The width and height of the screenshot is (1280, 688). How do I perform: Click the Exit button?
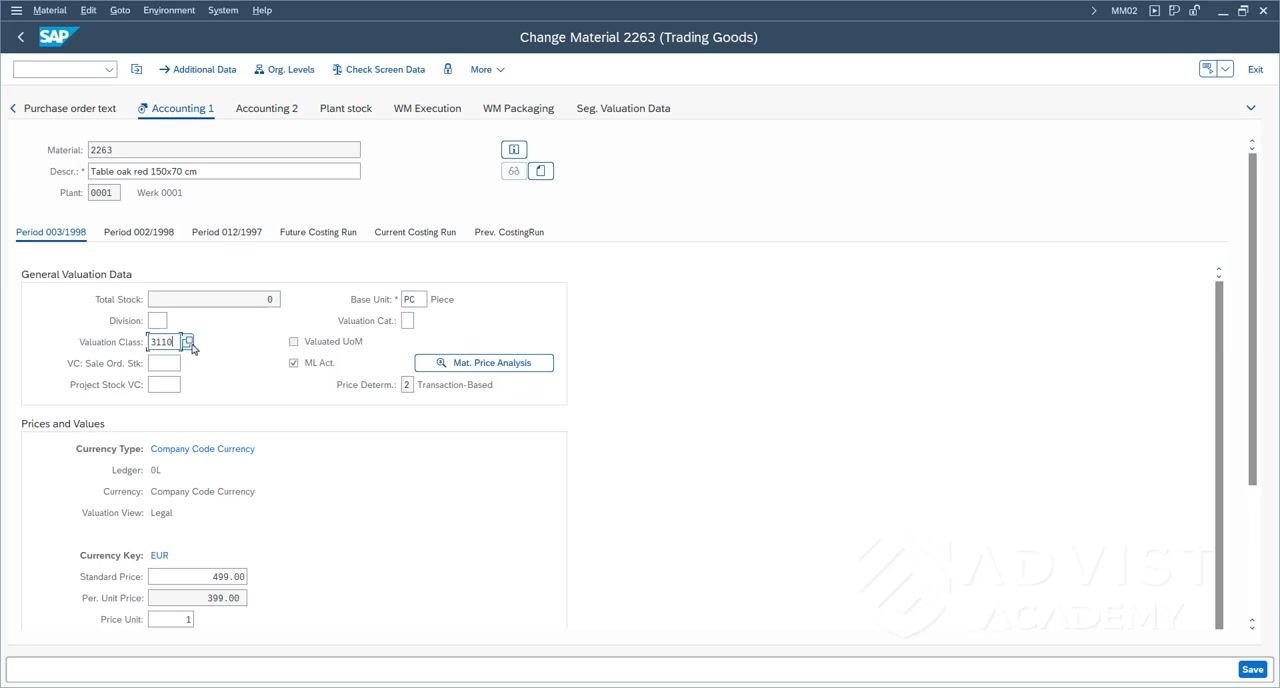pyautogui.click(x=1255, y=70)
